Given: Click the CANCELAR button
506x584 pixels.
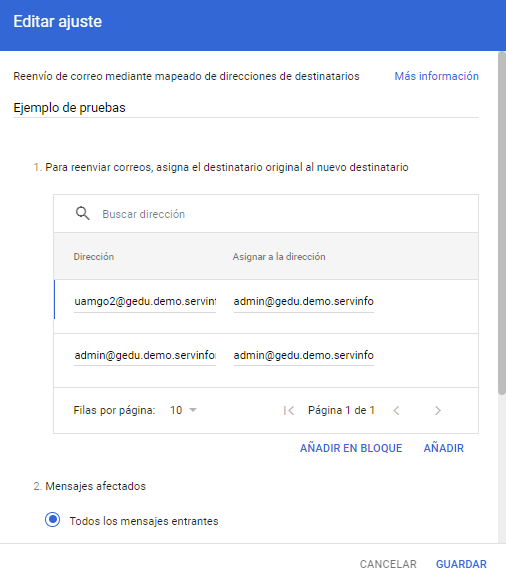Looking at the screenshot, I should point(388,564).
